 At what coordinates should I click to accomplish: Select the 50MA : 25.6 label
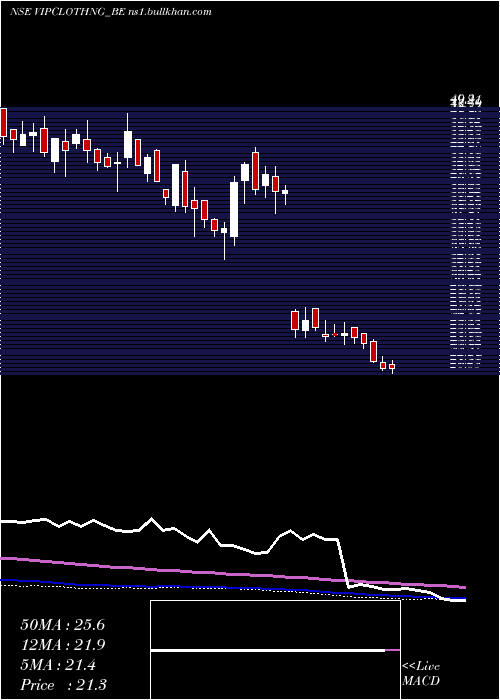[62, 625]
